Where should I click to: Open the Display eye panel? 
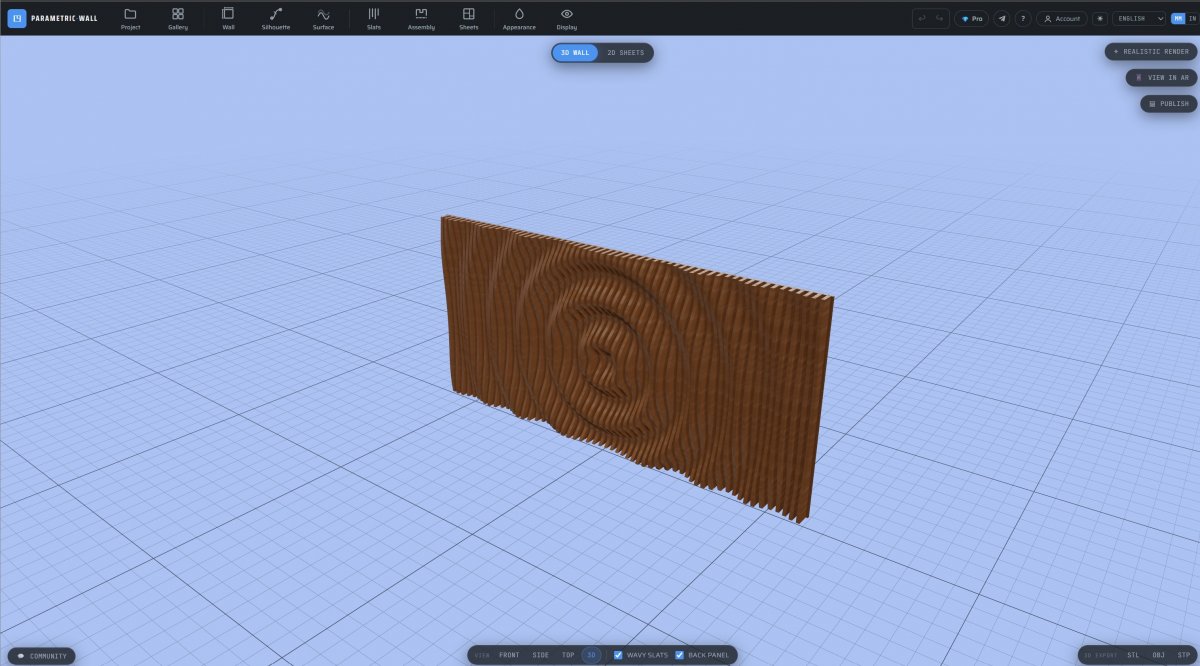point(567,18)
